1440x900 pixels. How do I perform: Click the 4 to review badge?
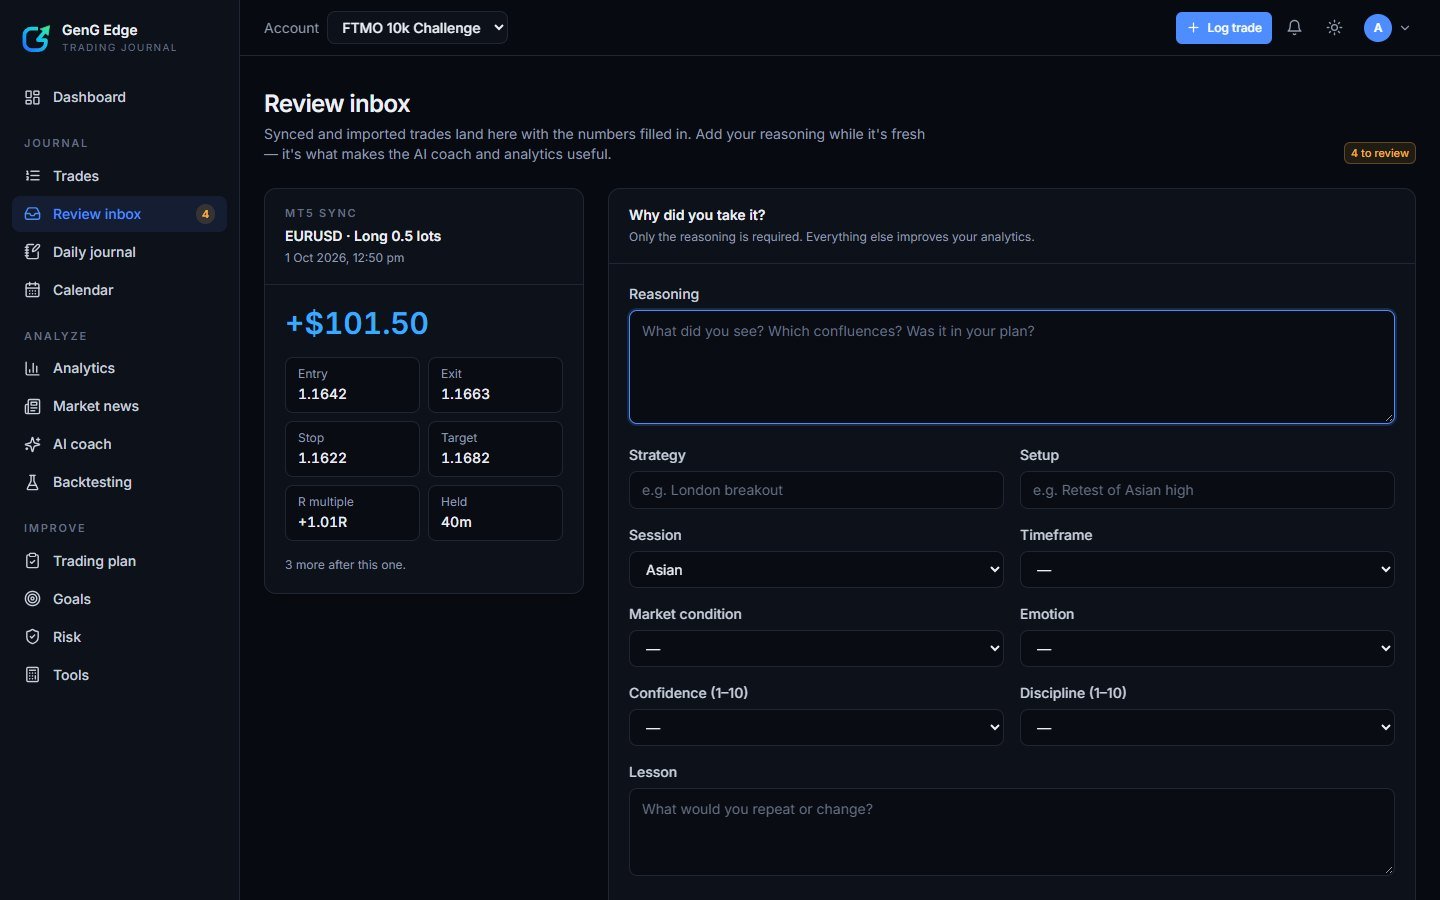(1380, 153)
